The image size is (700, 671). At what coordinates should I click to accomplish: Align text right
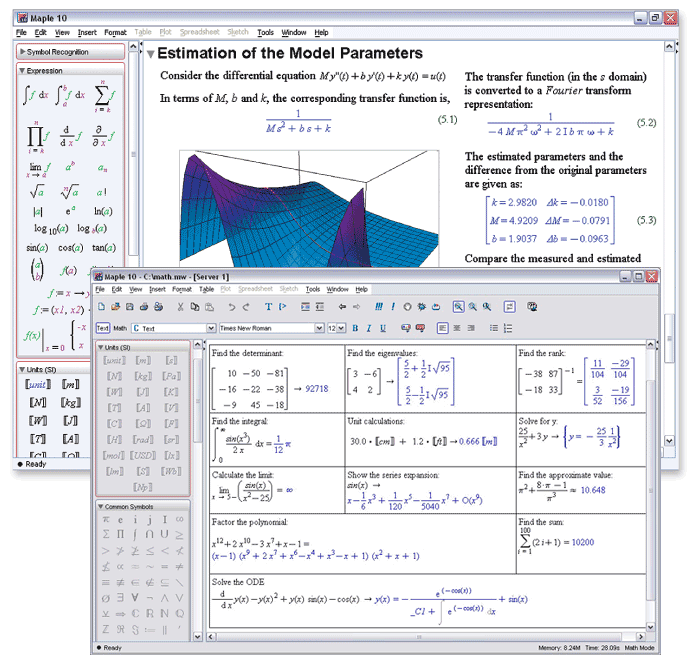click(x=471, y=328)
